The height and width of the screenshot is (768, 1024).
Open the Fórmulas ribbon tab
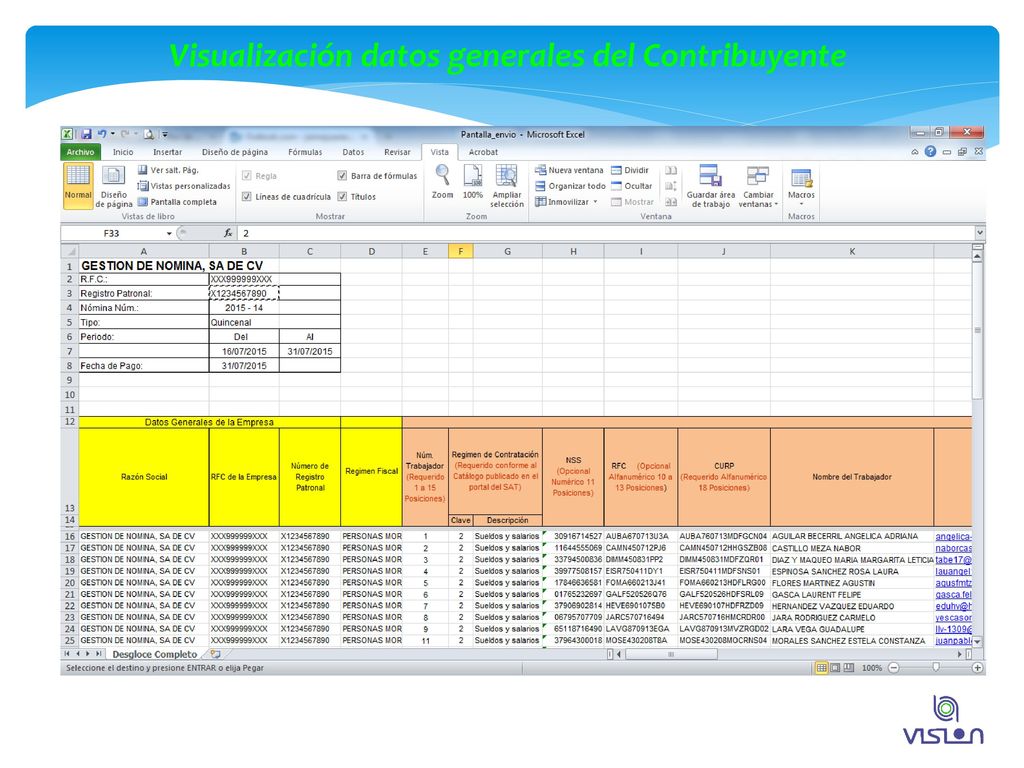click(305, 152)
